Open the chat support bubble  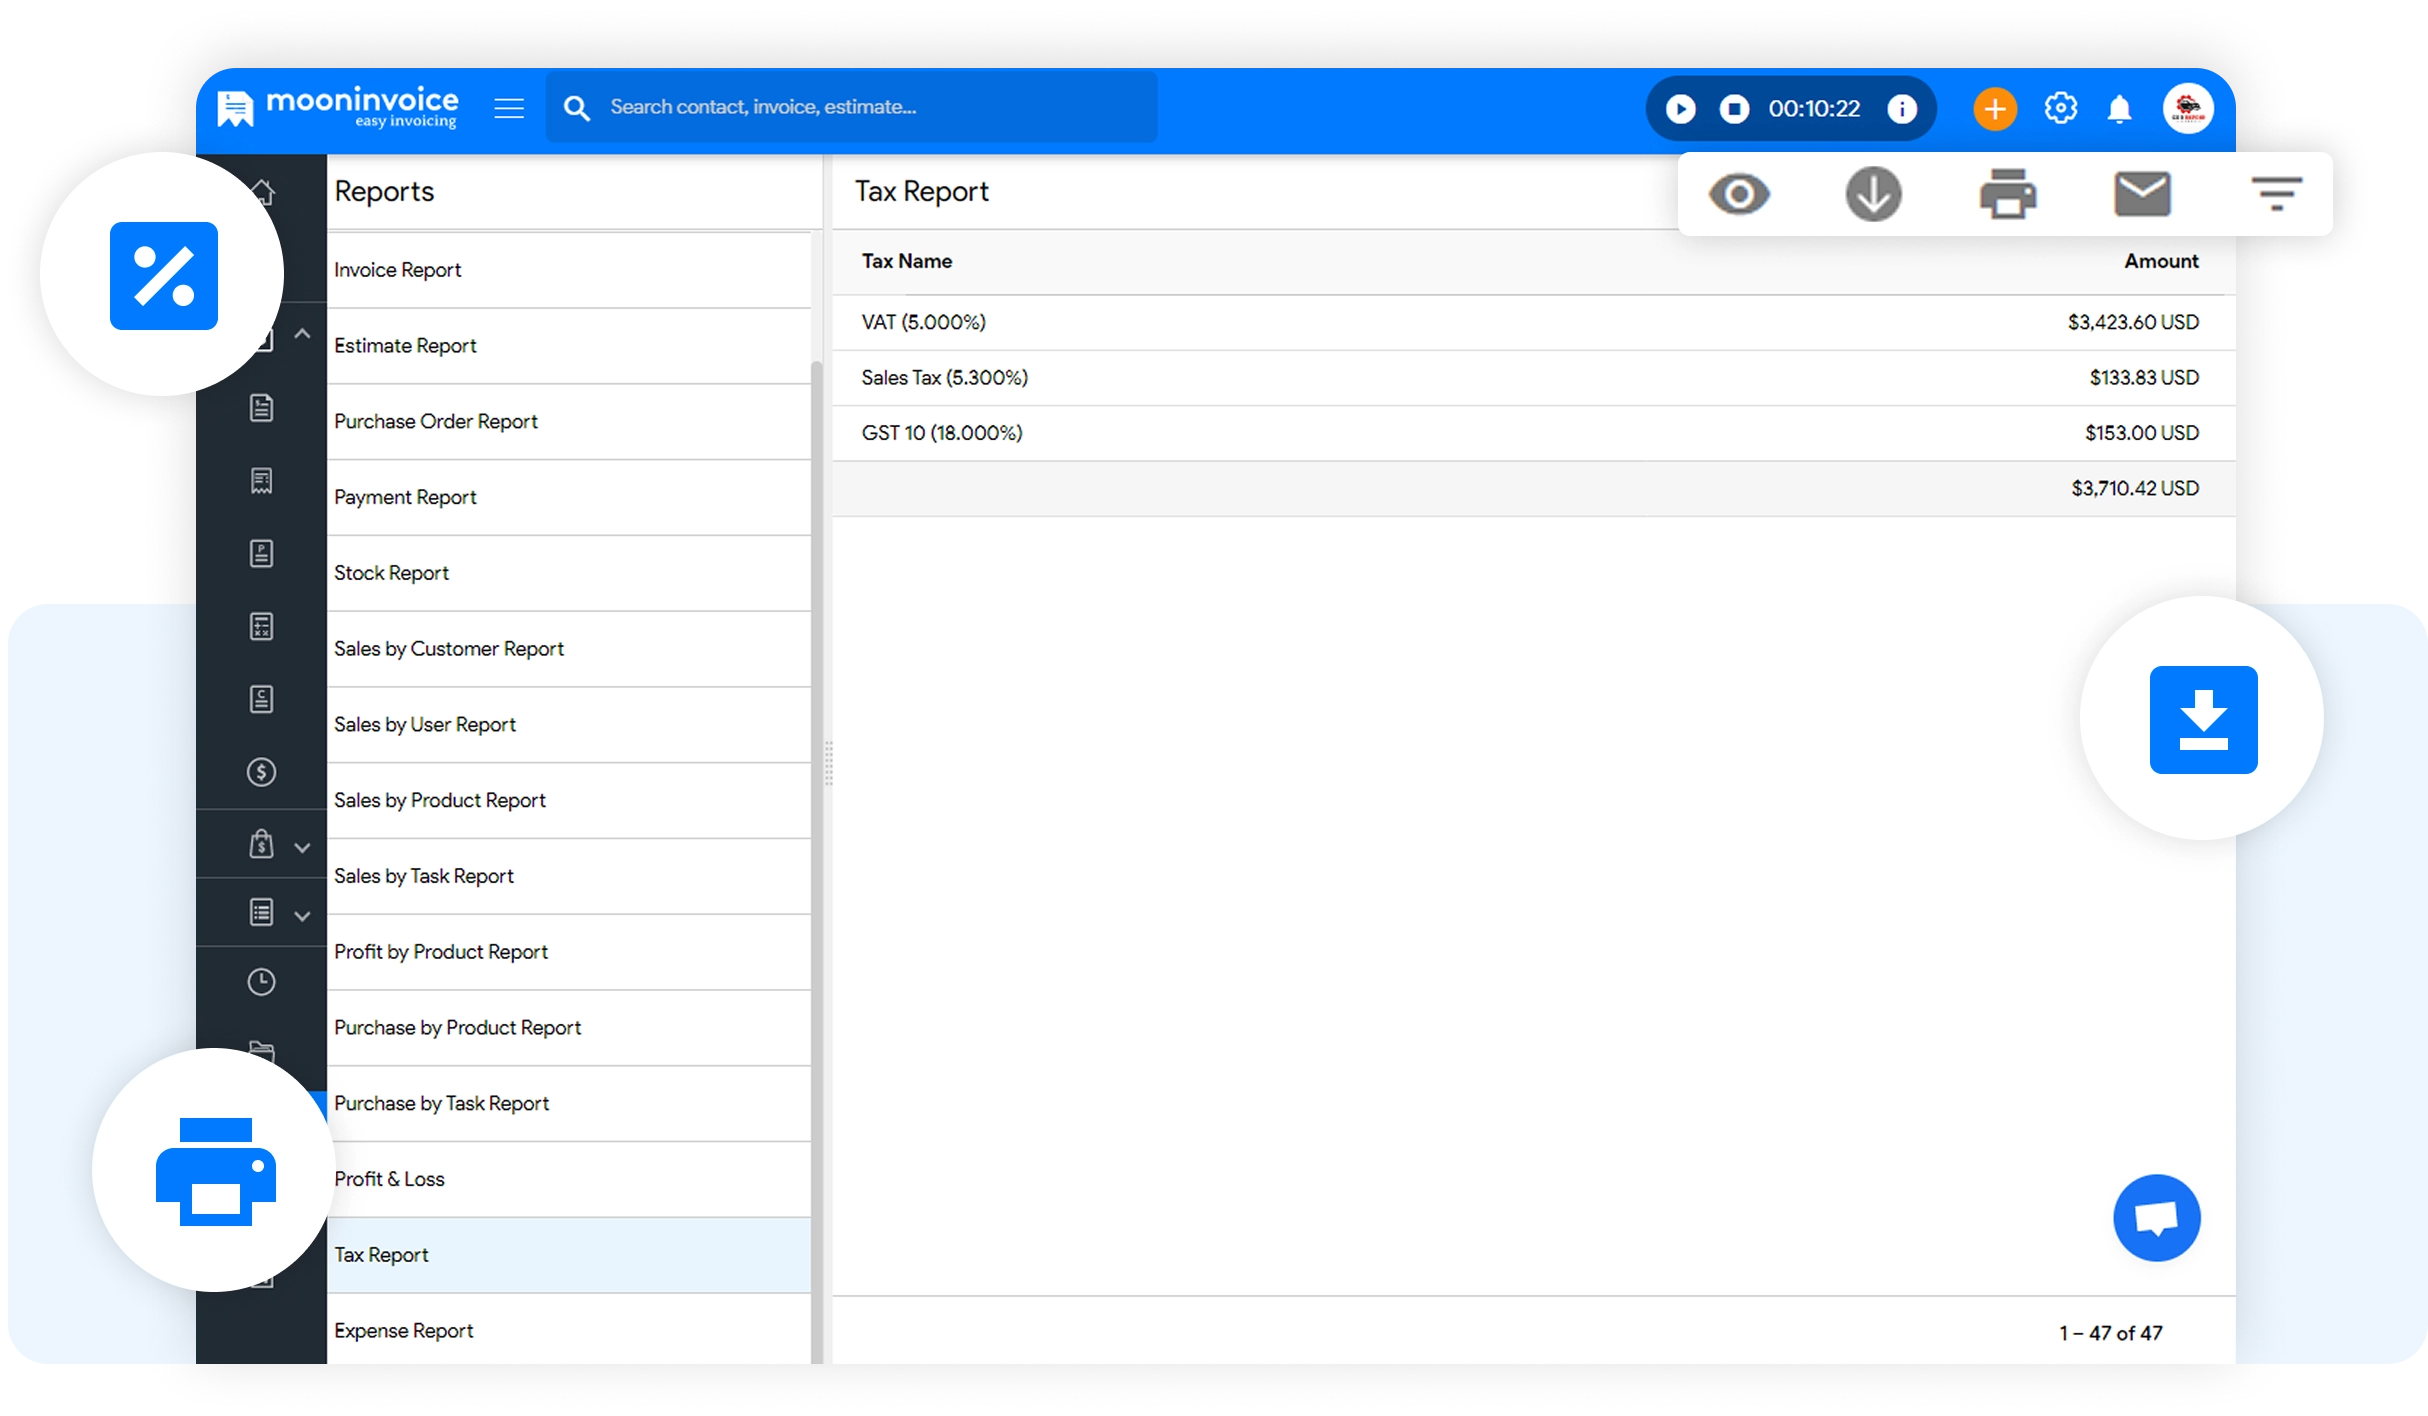click(2156, 1218)
